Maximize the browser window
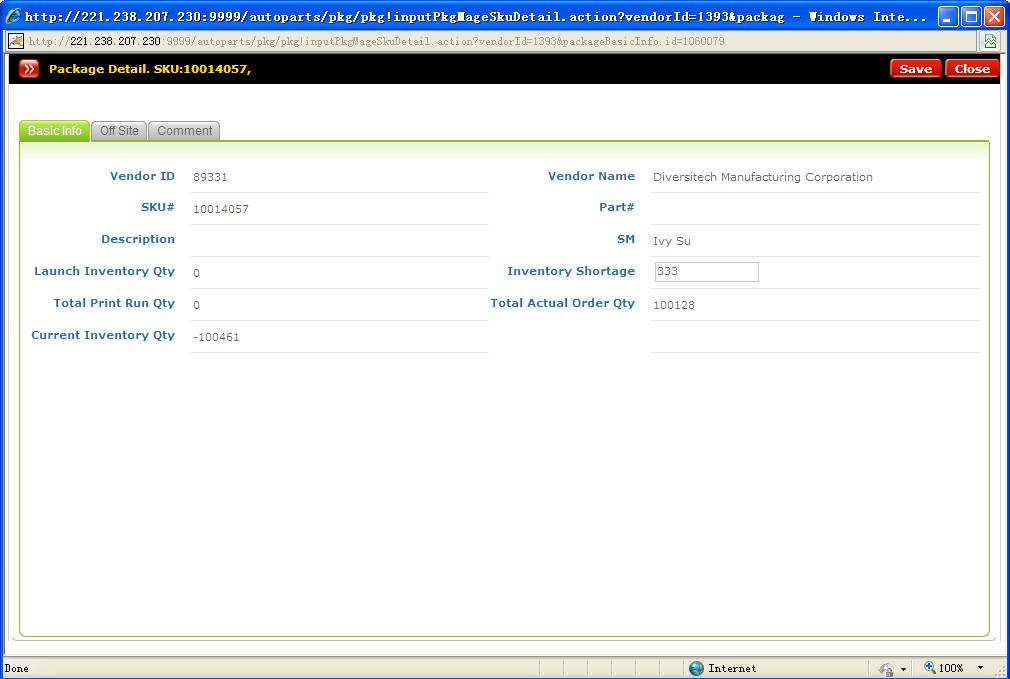 [971, 16]
